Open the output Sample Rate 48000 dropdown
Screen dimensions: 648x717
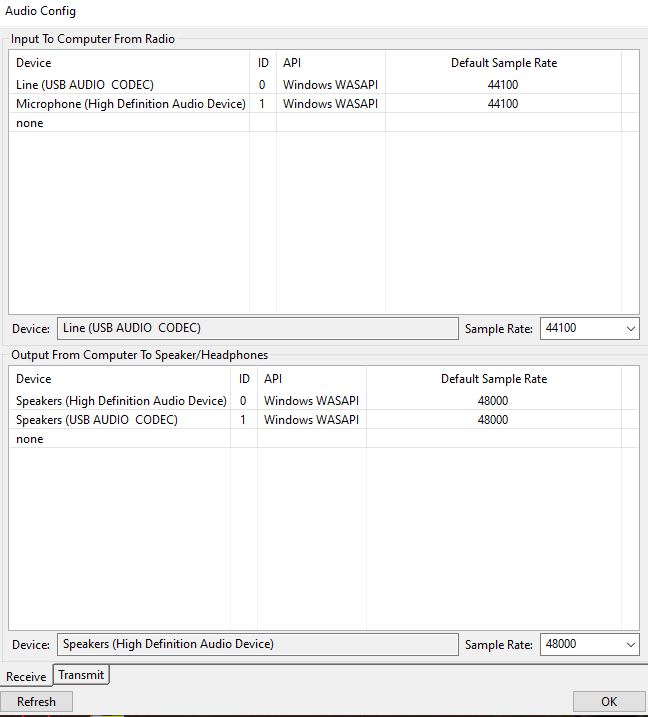click(589, 645)
